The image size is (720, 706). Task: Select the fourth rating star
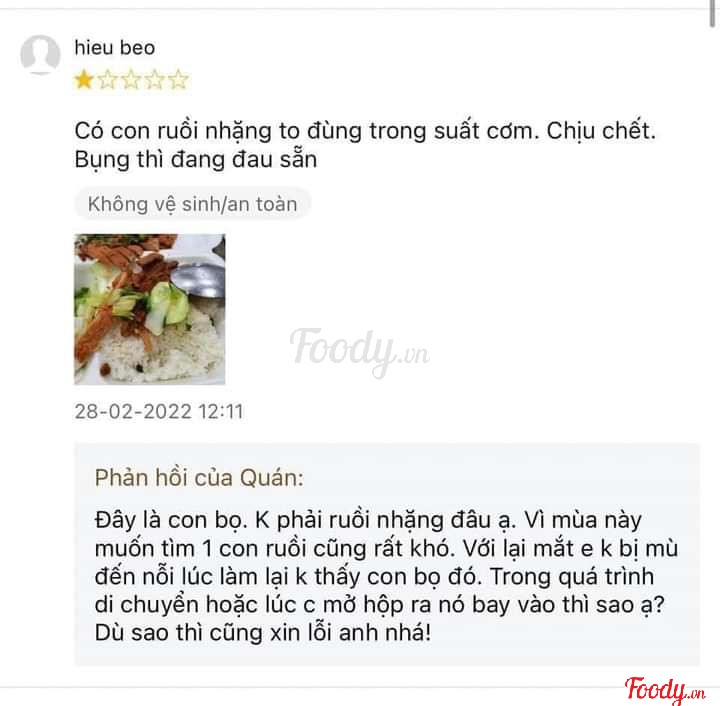pos(155,80)
